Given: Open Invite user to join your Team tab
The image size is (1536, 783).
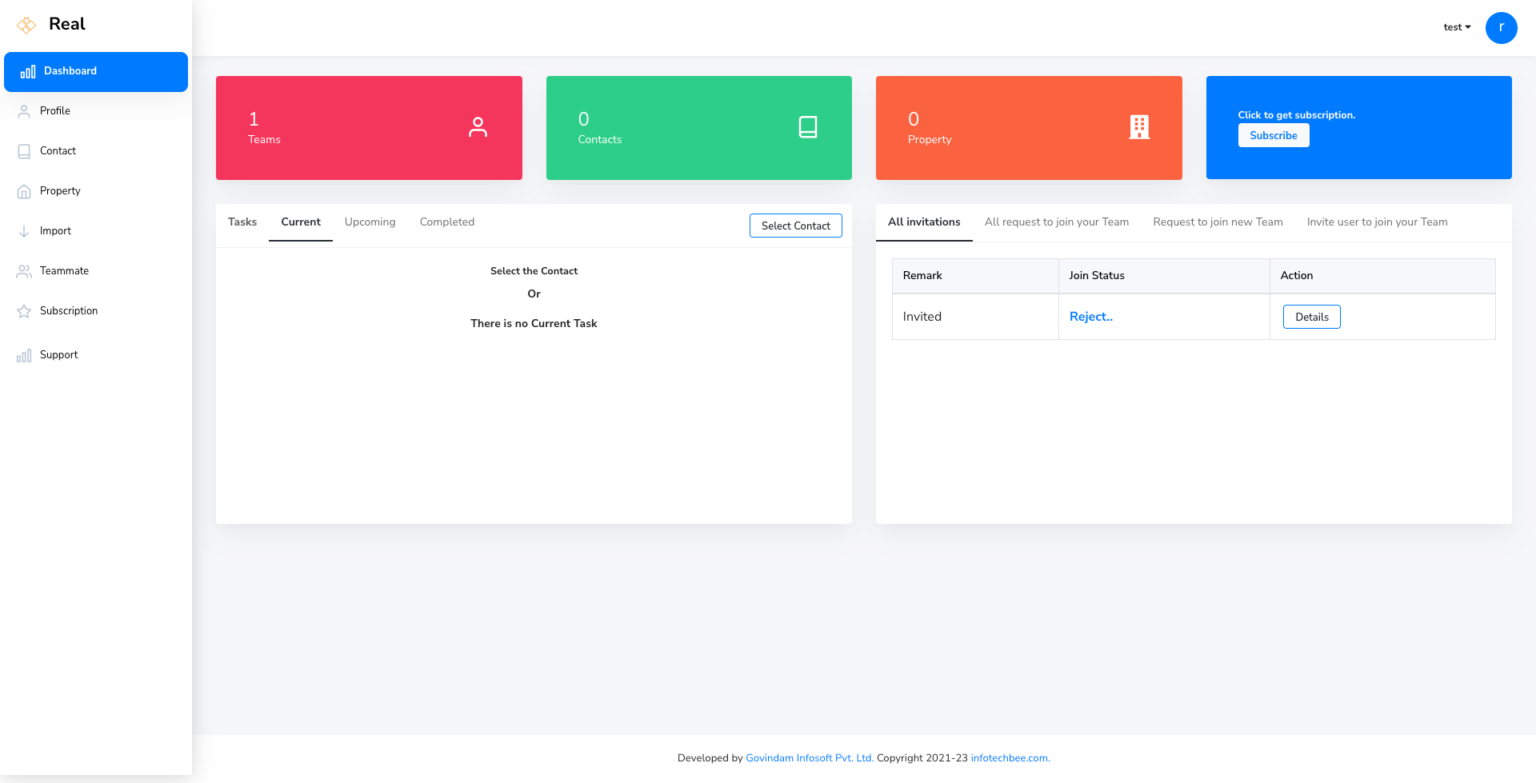Looking at the screenshot, I should click(x=1376, y=222).
